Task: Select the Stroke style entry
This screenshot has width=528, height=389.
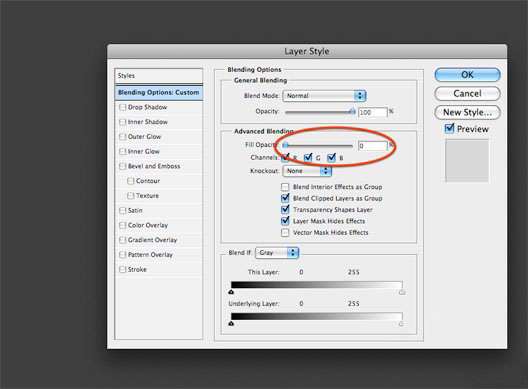Action: pos(137,269)
